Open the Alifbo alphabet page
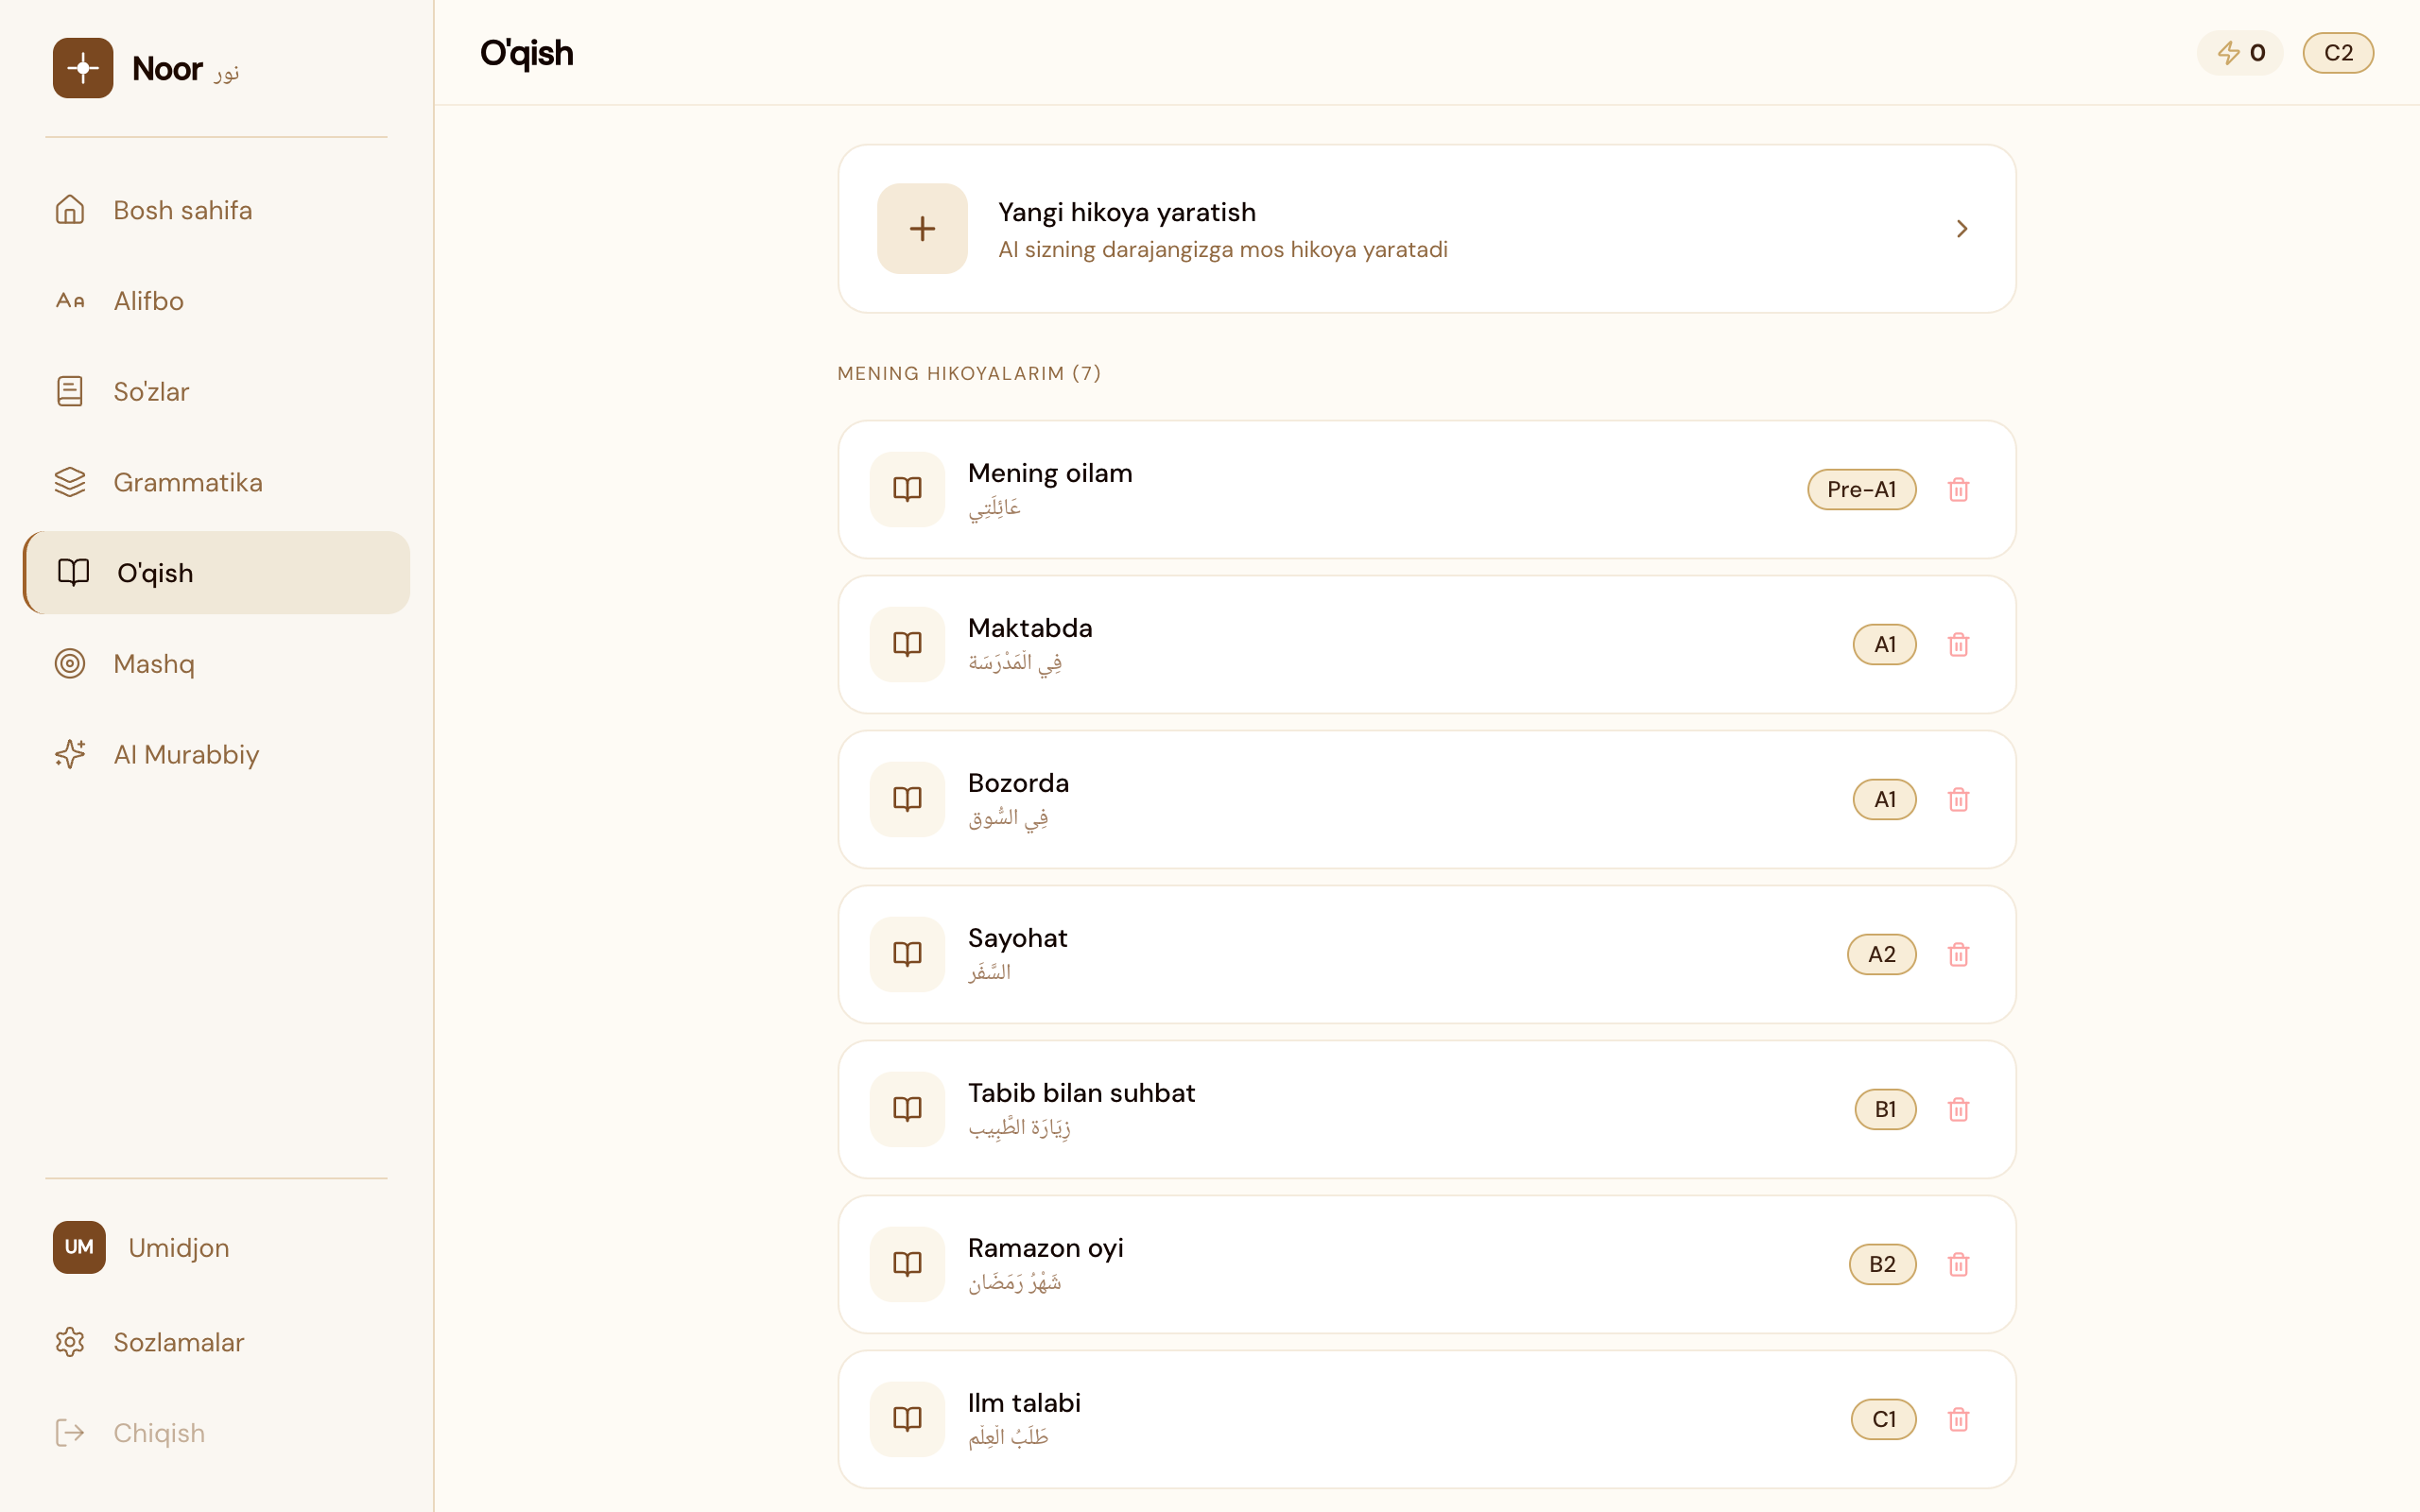This screenshot has height=1512, width=2420. 148,301
